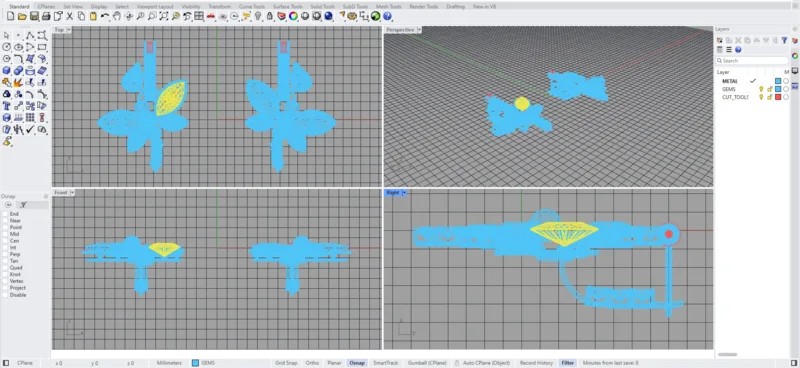800x368 pixels.
Task: Tick the Quad osnap checkbox
Action: coord(5,267)
